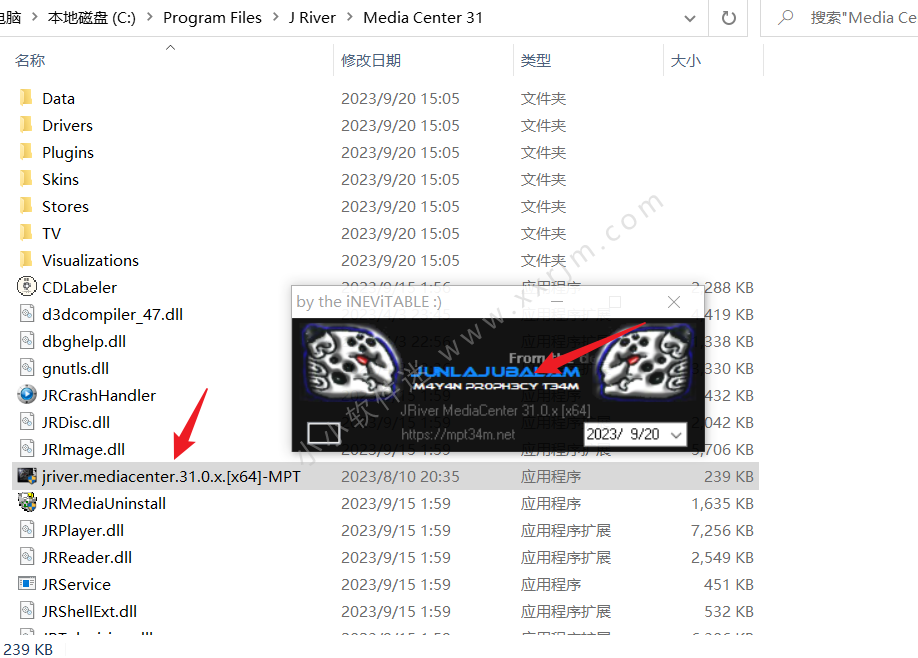Viewport: 918px width, 658px height.
Task: Click the JRCrashHandler application icon
Action: pos(27,395)
